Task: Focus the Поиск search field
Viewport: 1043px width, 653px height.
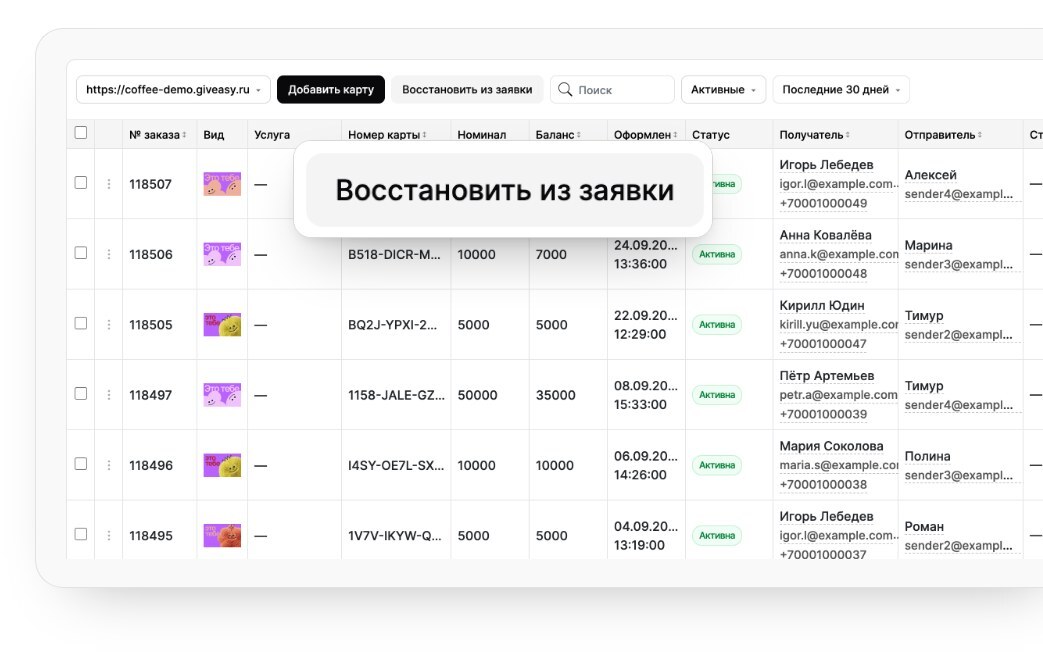Action: pyautogui.click(x=612, y=89)
